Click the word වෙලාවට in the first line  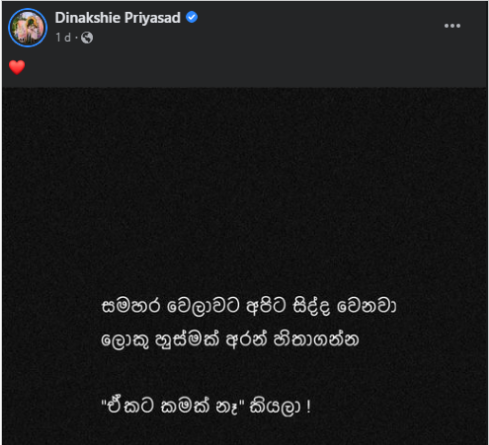pos(203,307)
